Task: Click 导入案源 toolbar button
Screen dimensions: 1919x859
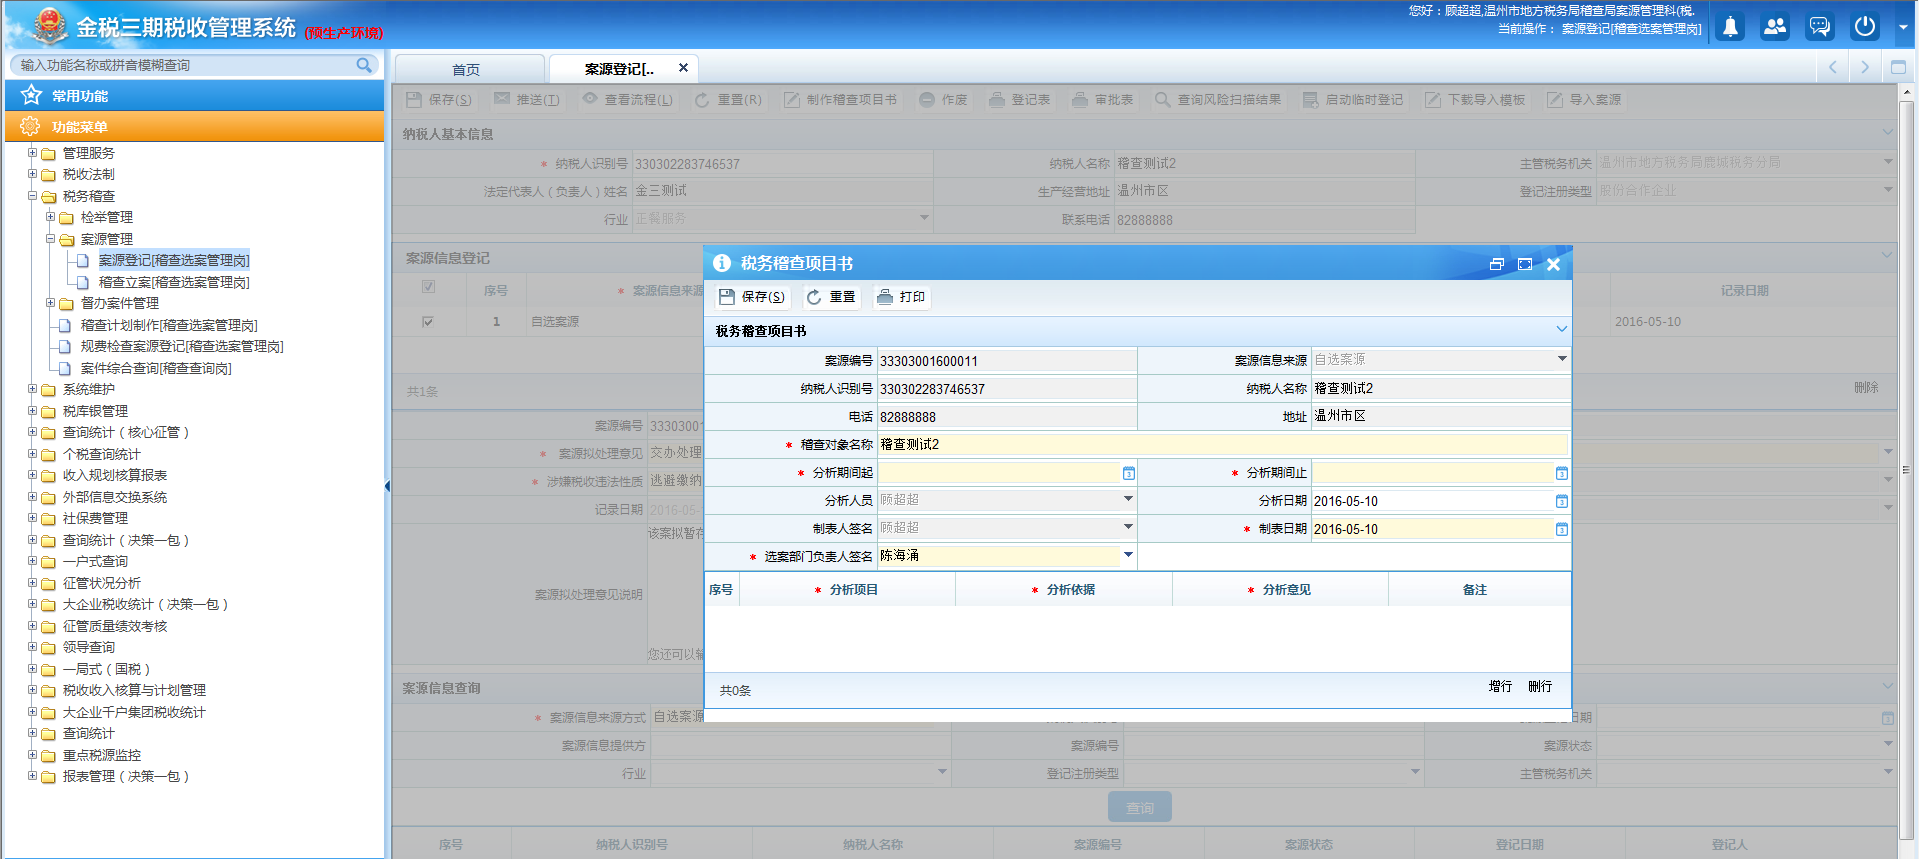Action: tap(1585, 100)
